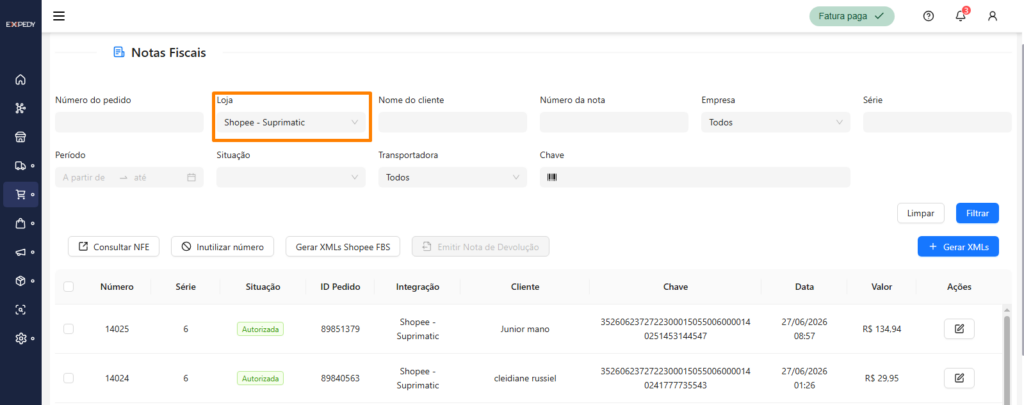Viewport: 1024px width, 405px height.
Task: Click the barcode icon in Chave field
Action: (x=552, y=177)
